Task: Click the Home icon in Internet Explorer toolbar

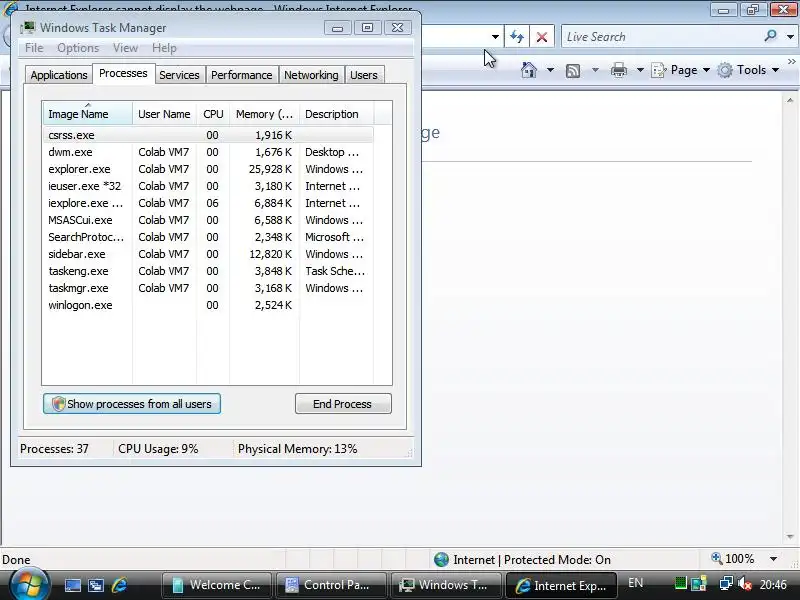Action: [x=529, y=70]
